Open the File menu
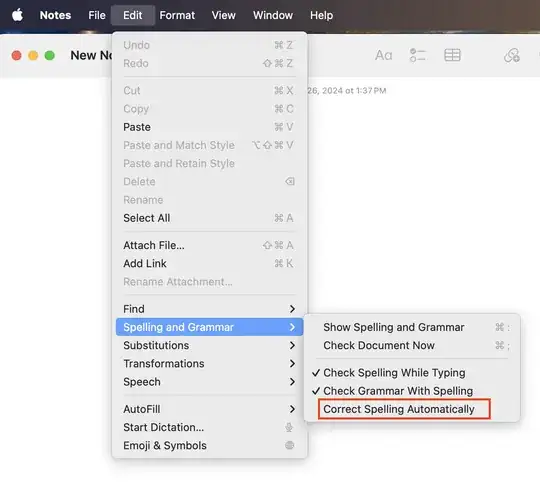Viewport: 540px width, 484px height. (97, 15)
